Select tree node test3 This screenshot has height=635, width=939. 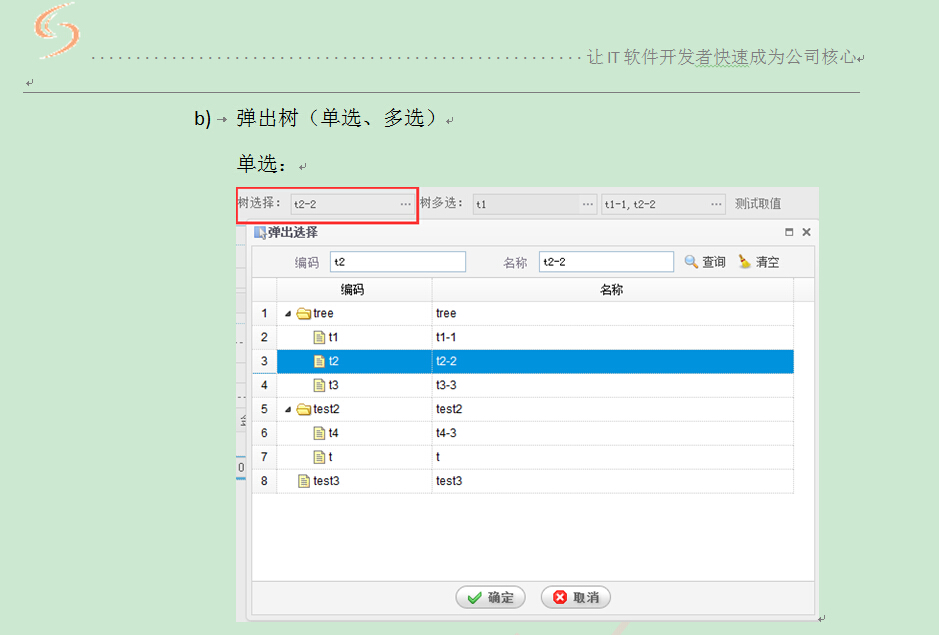pyautogui.click(x=326, y=481)
